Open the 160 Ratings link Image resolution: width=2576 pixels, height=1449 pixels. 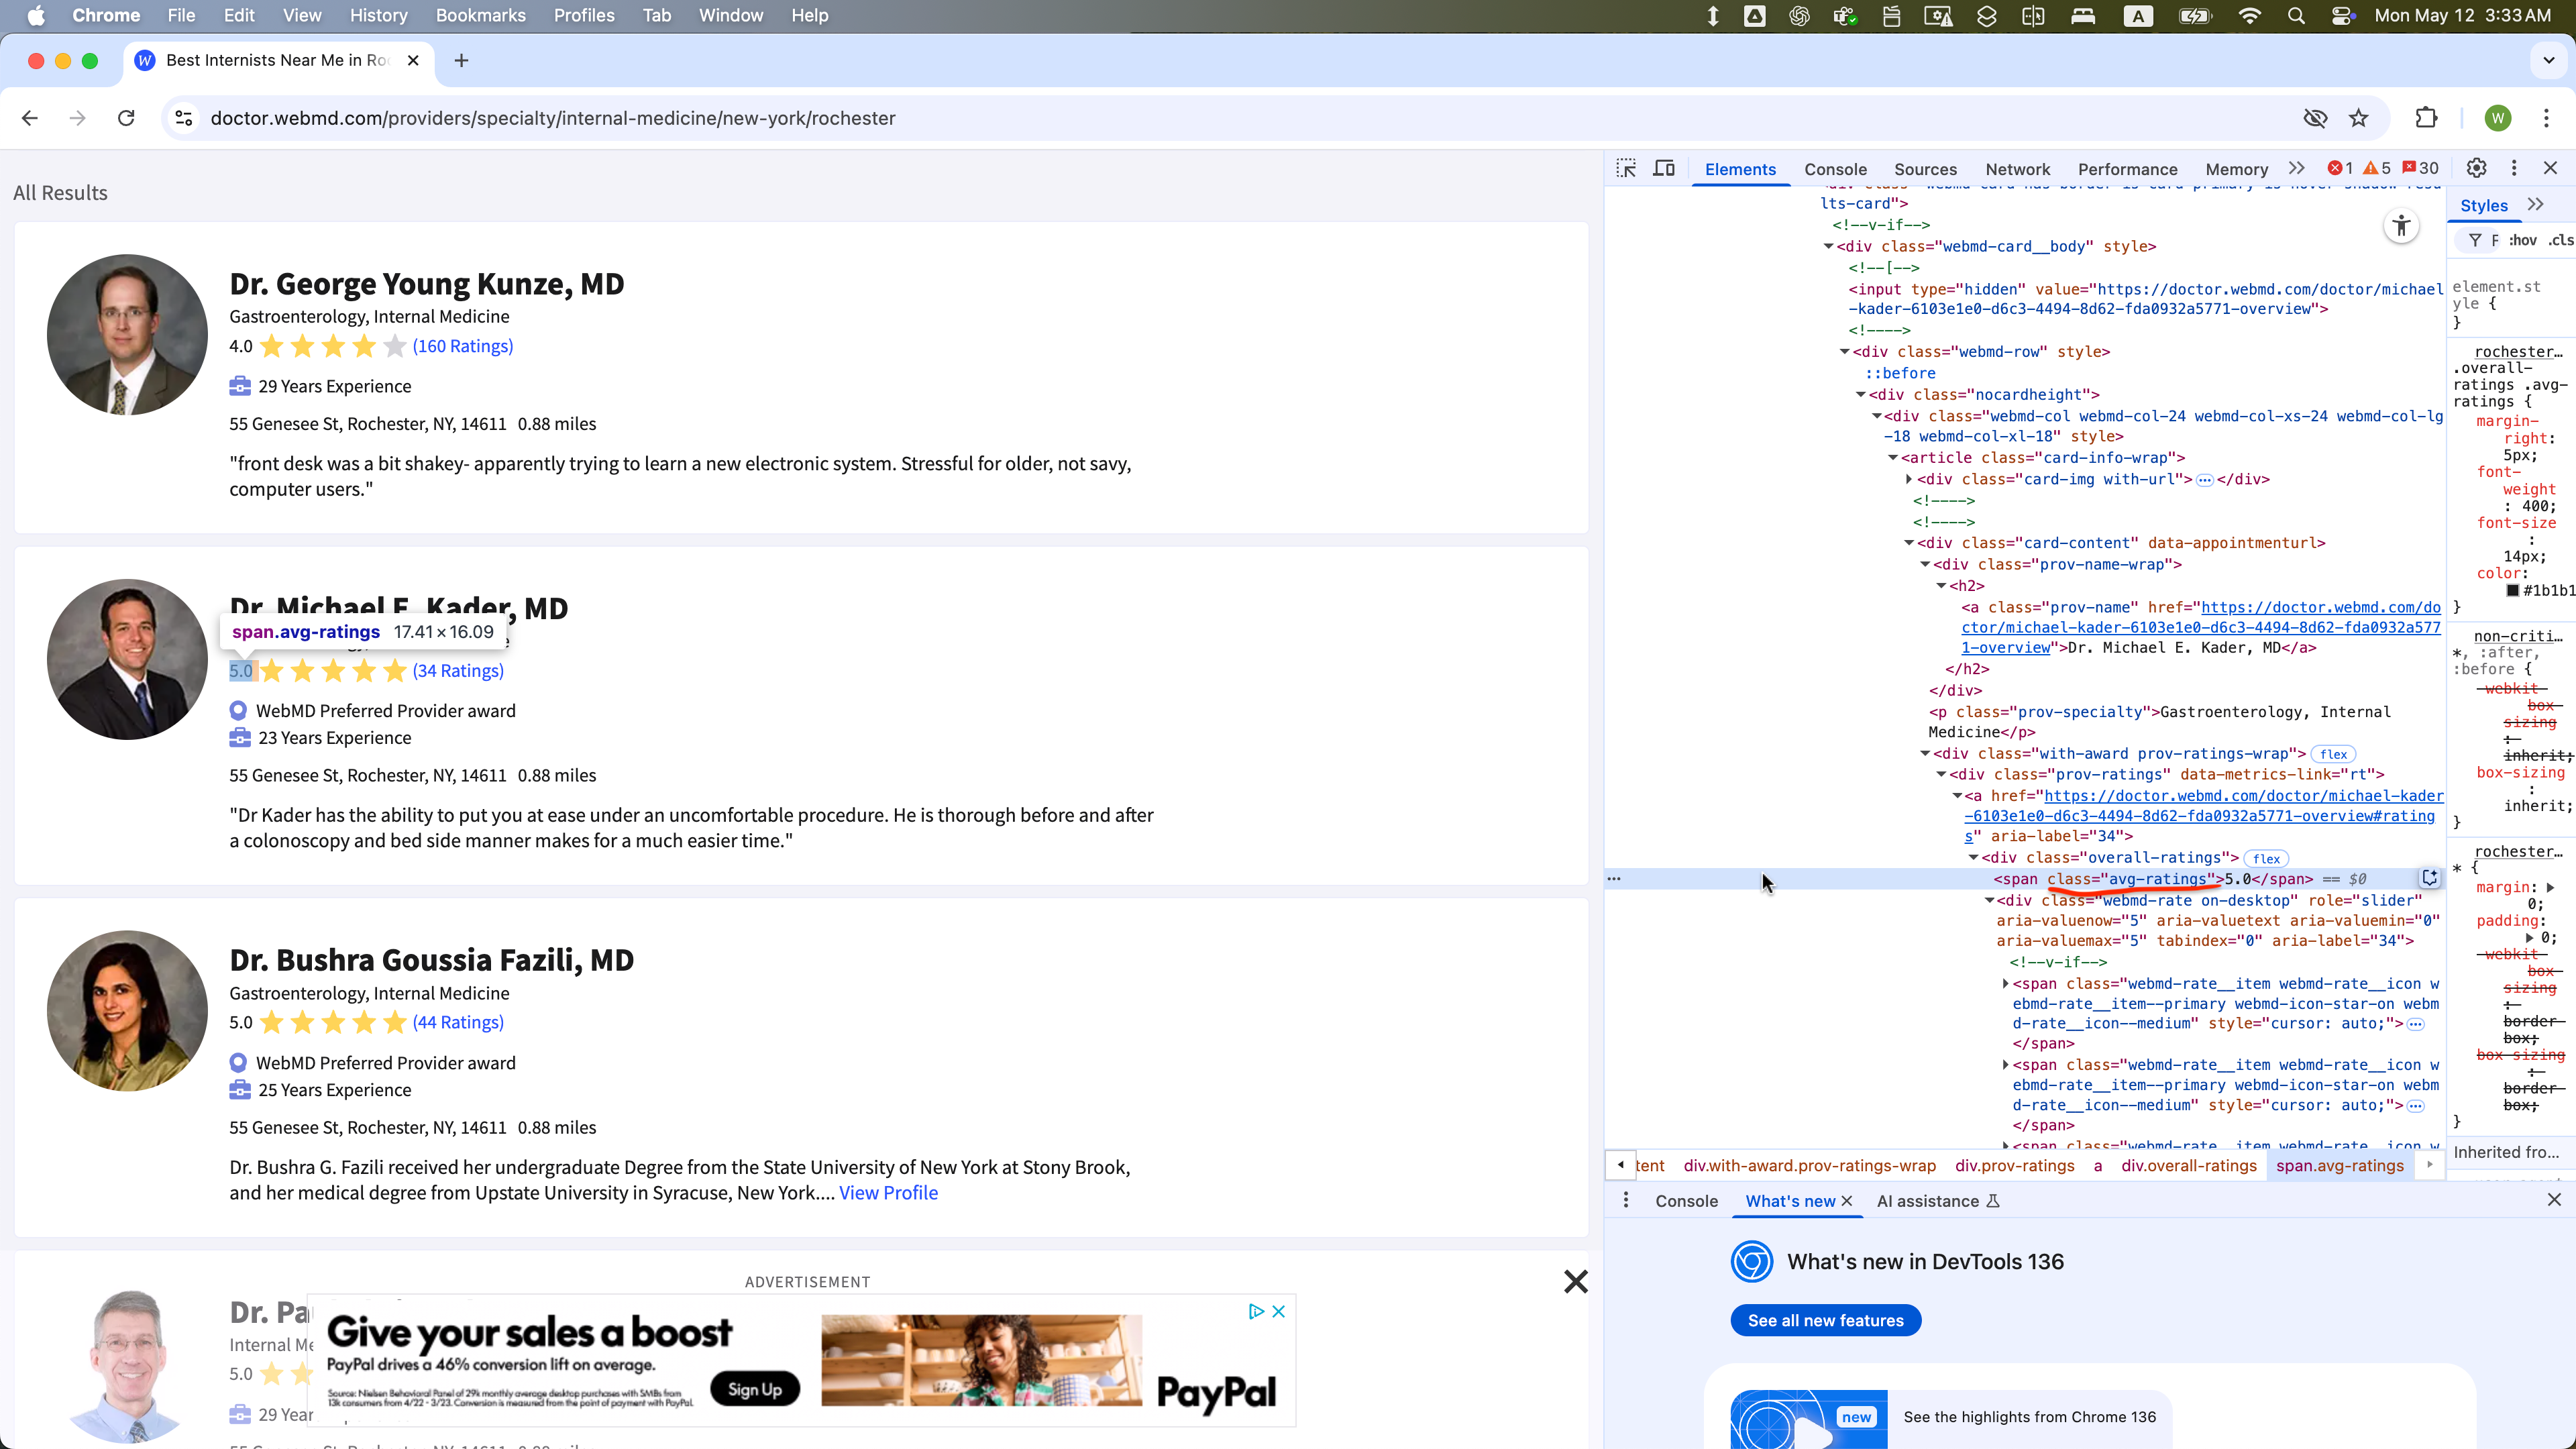(x=463, y=346)
